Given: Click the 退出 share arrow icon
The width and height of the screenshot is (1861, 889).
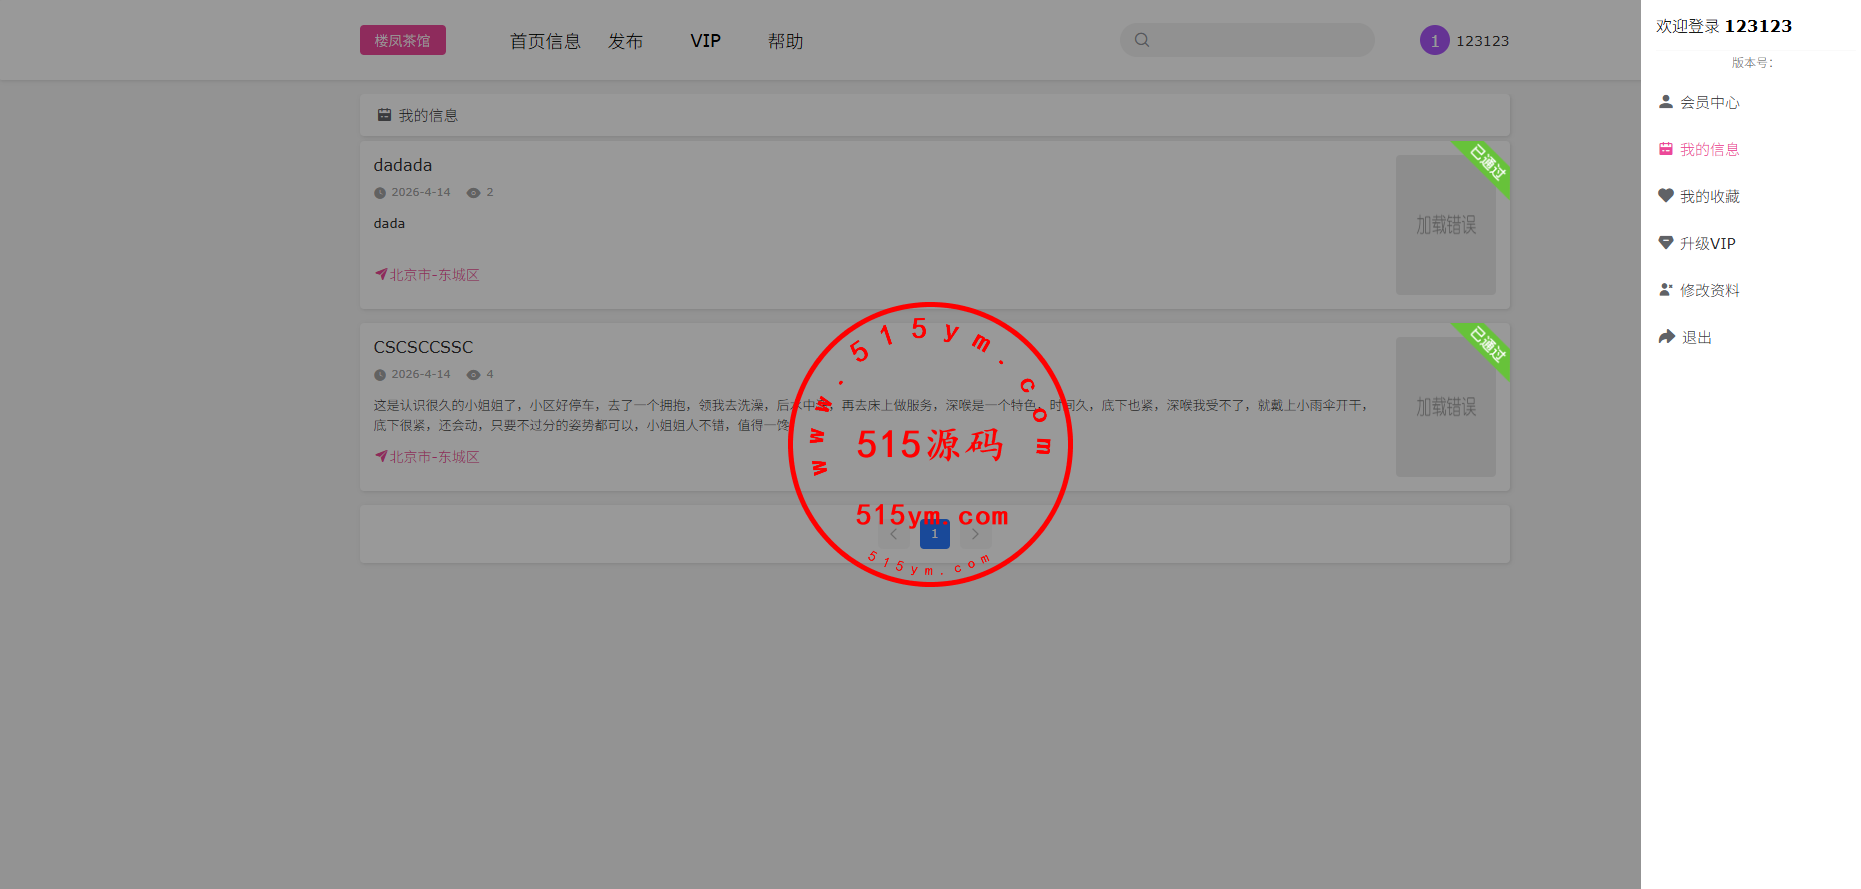Looking at the screenshot, I should pyautogui.click(x=1666, y=337).
